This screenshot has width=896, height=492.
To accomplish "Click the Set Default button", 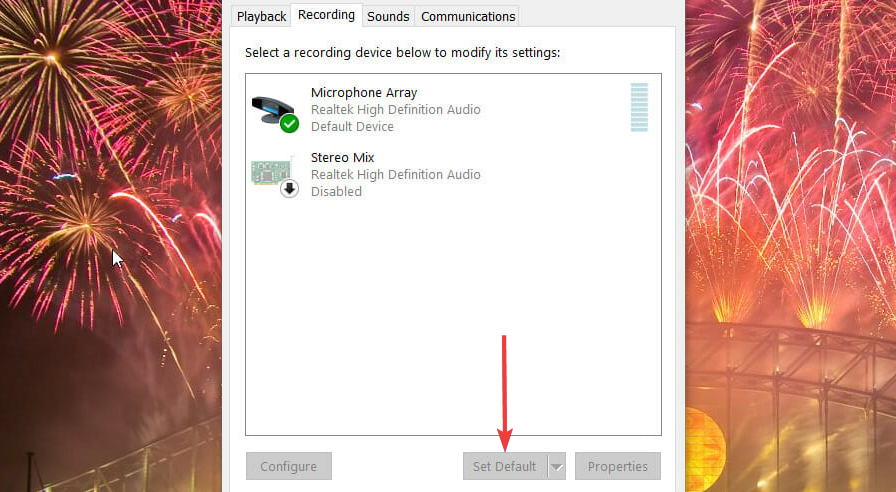I will (x=505, y=466).
